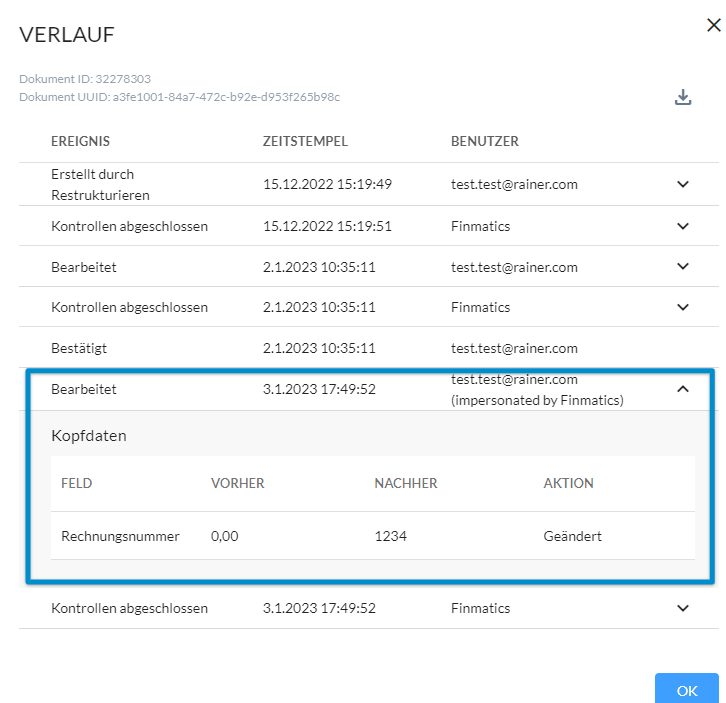726x703 pixels.
Task: Click the BENUTZER column header
Action: [x=485, y=141]
